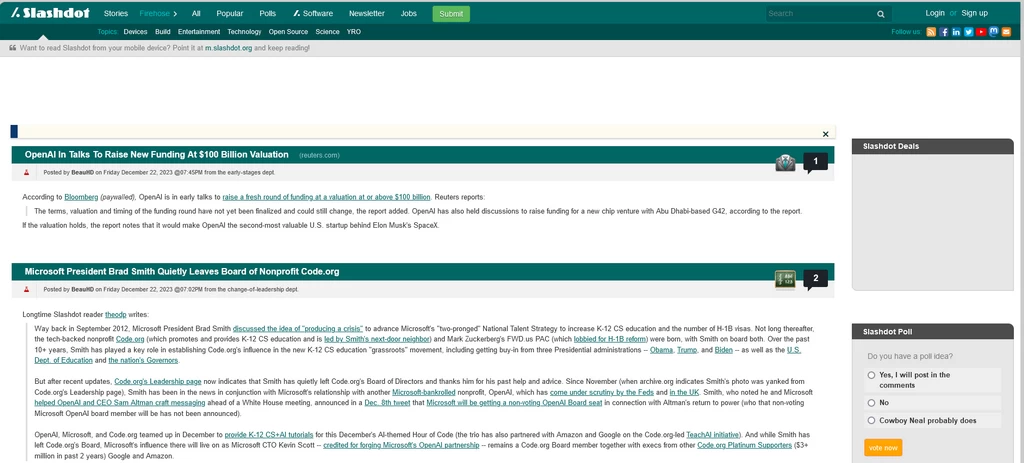Open Slashdot's Twitter icon
This screenshot has width=1024, height=463.
968,31
